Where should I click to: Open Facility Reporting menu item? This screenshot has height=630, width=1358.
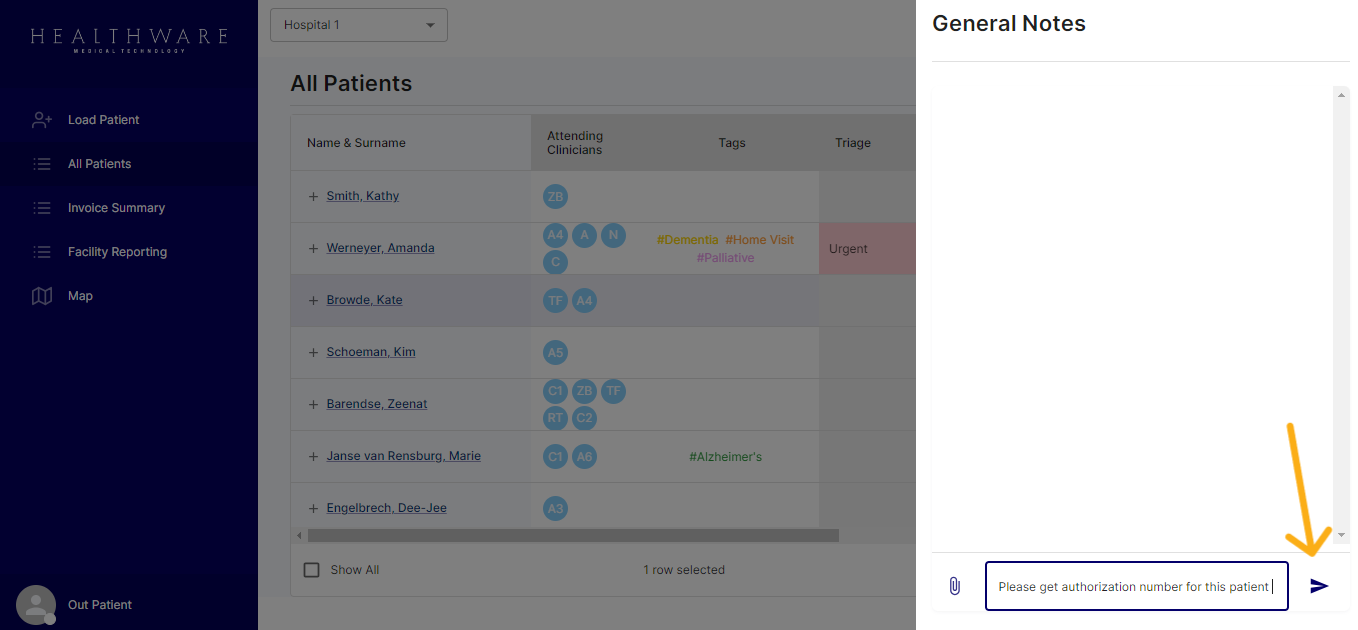[x=117, y=252]
